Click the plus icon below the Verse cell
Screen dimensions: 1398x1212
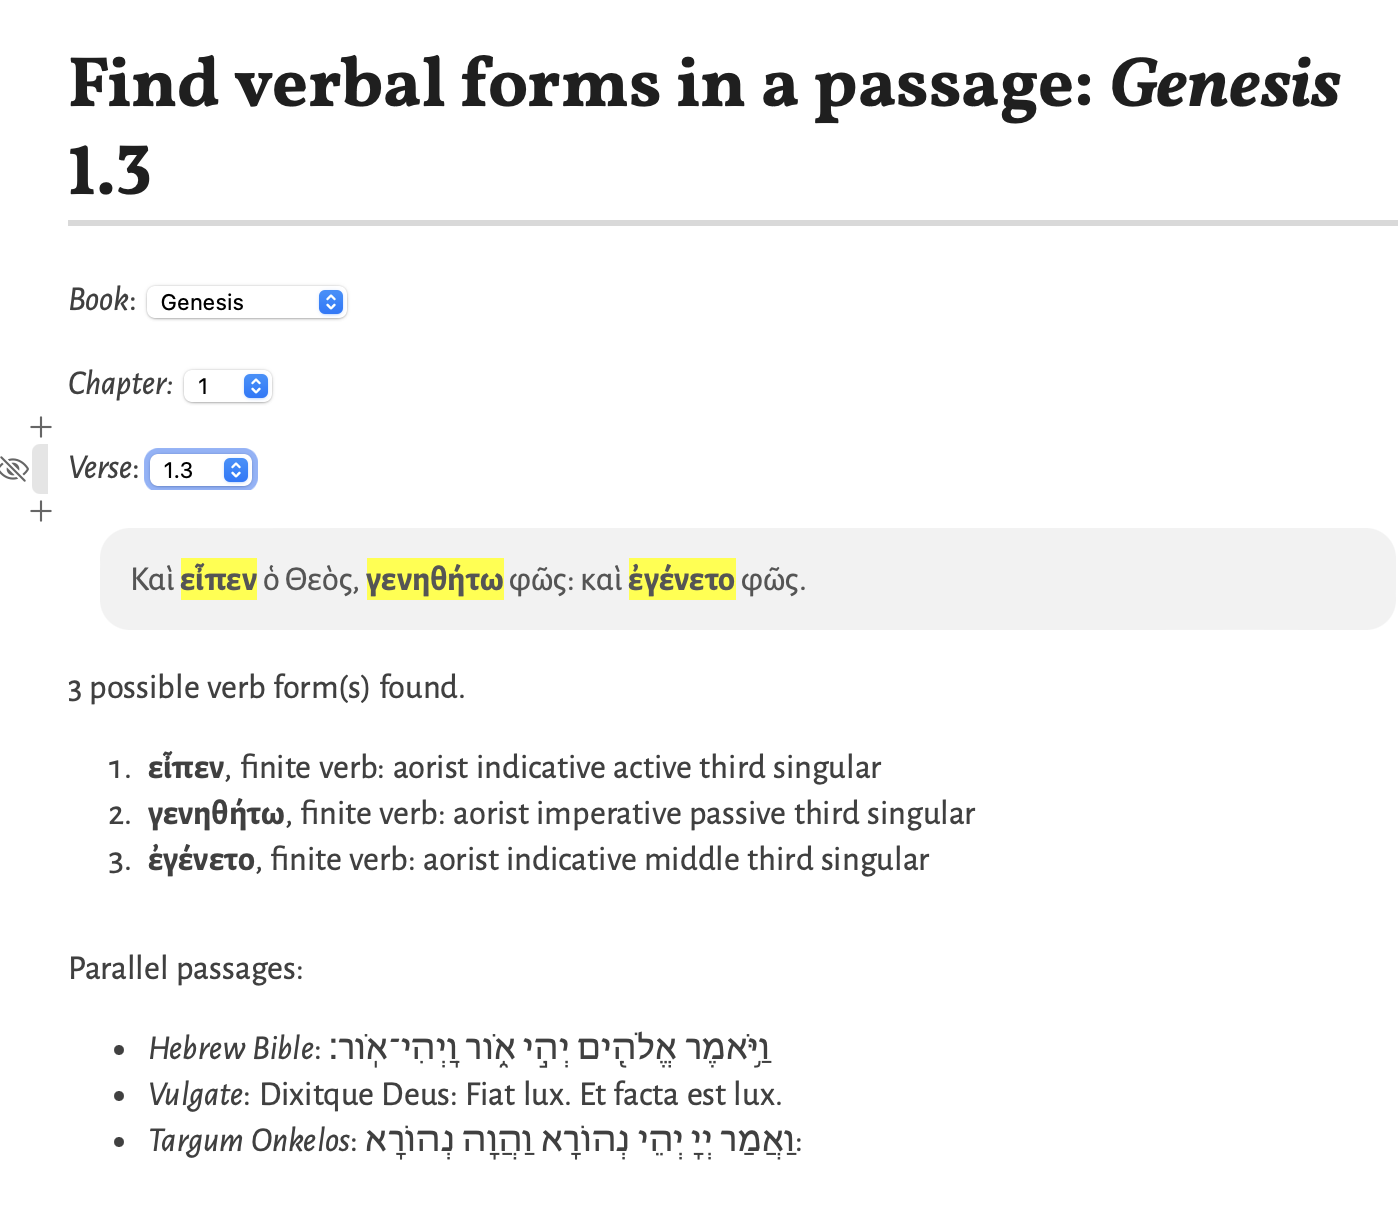[x=41, y=512]
